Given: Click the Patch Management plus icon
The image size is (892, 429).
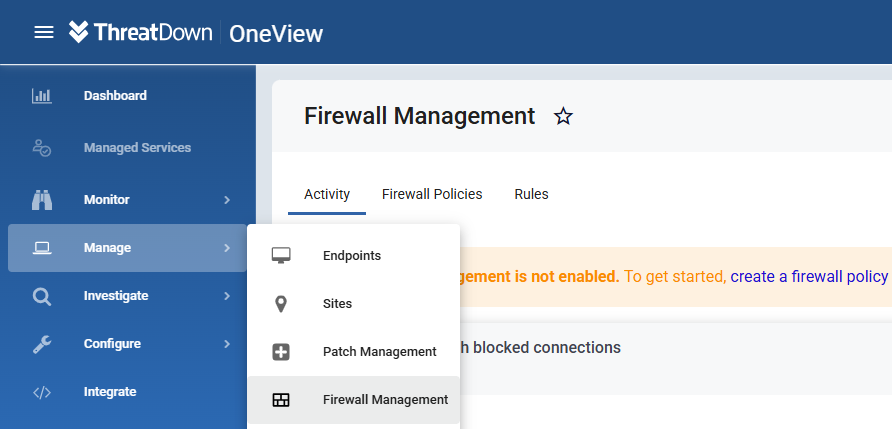Looking at the screenshot, I should (281, 352).
